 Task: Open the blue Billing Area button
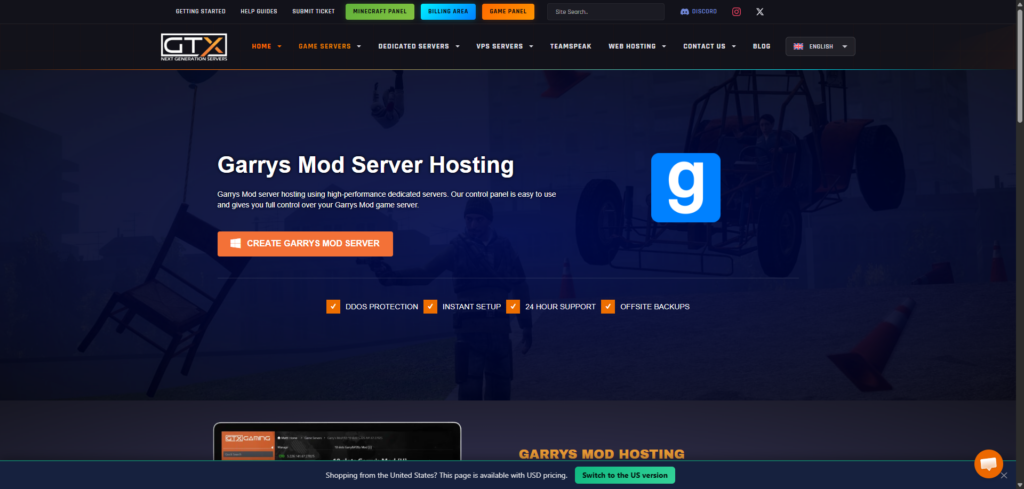pos(448,12)
